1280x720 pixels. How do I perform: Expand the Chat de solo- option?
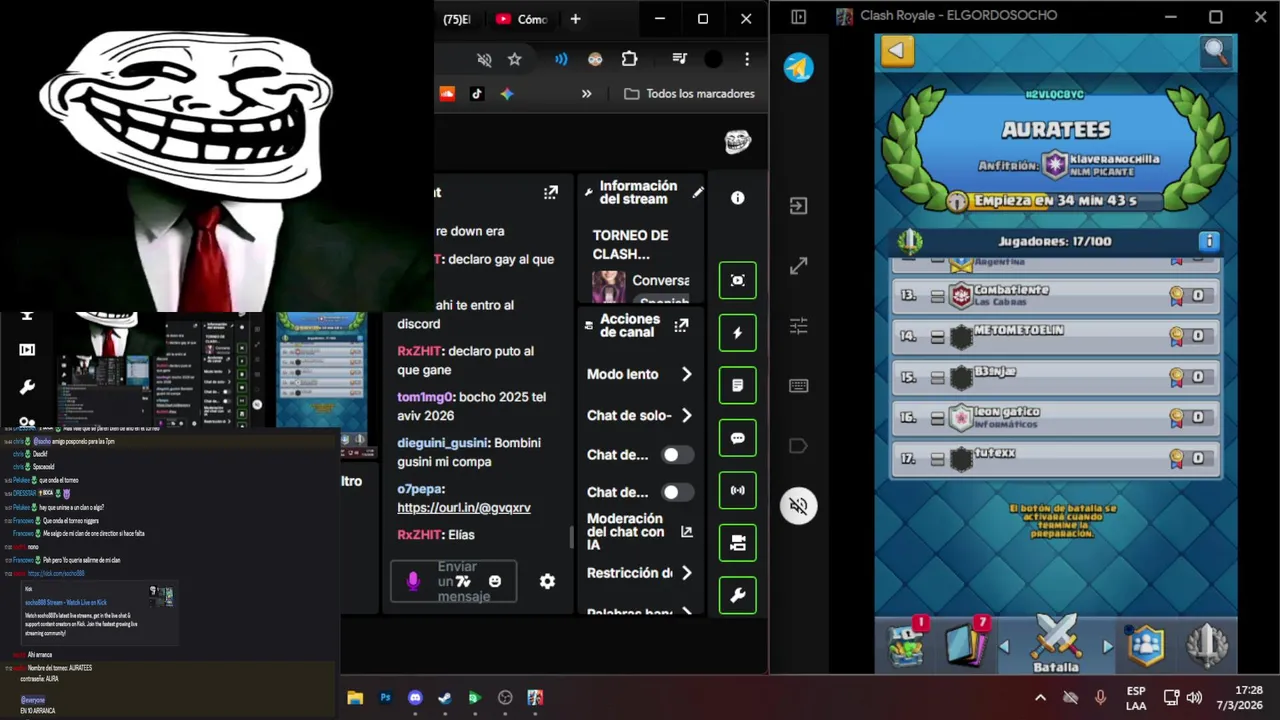[x=640, y=415]
